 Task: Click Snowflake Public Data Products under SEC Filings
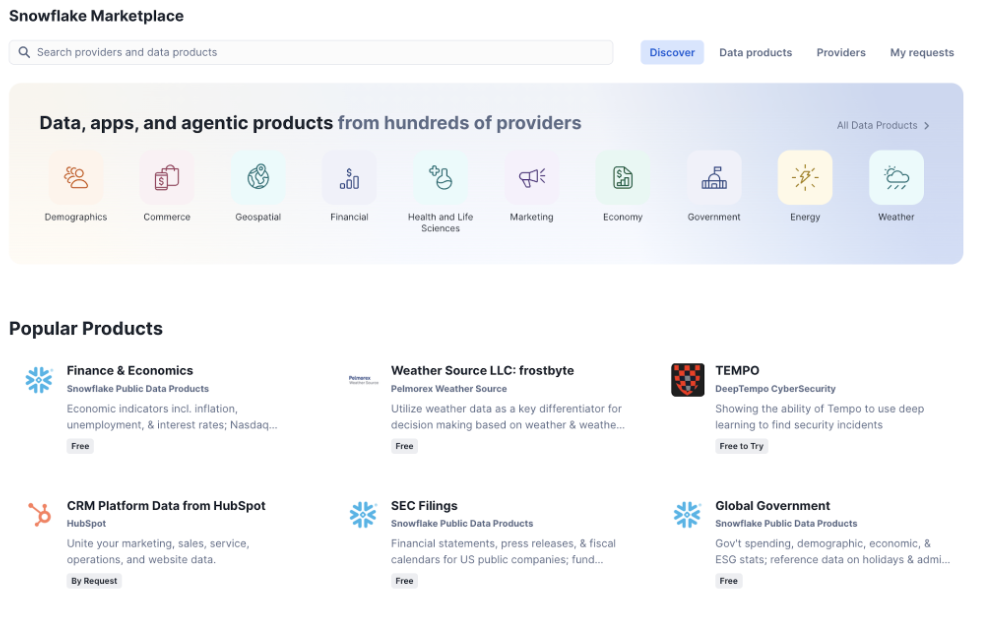pyautogui.click(x=462, y=523)
